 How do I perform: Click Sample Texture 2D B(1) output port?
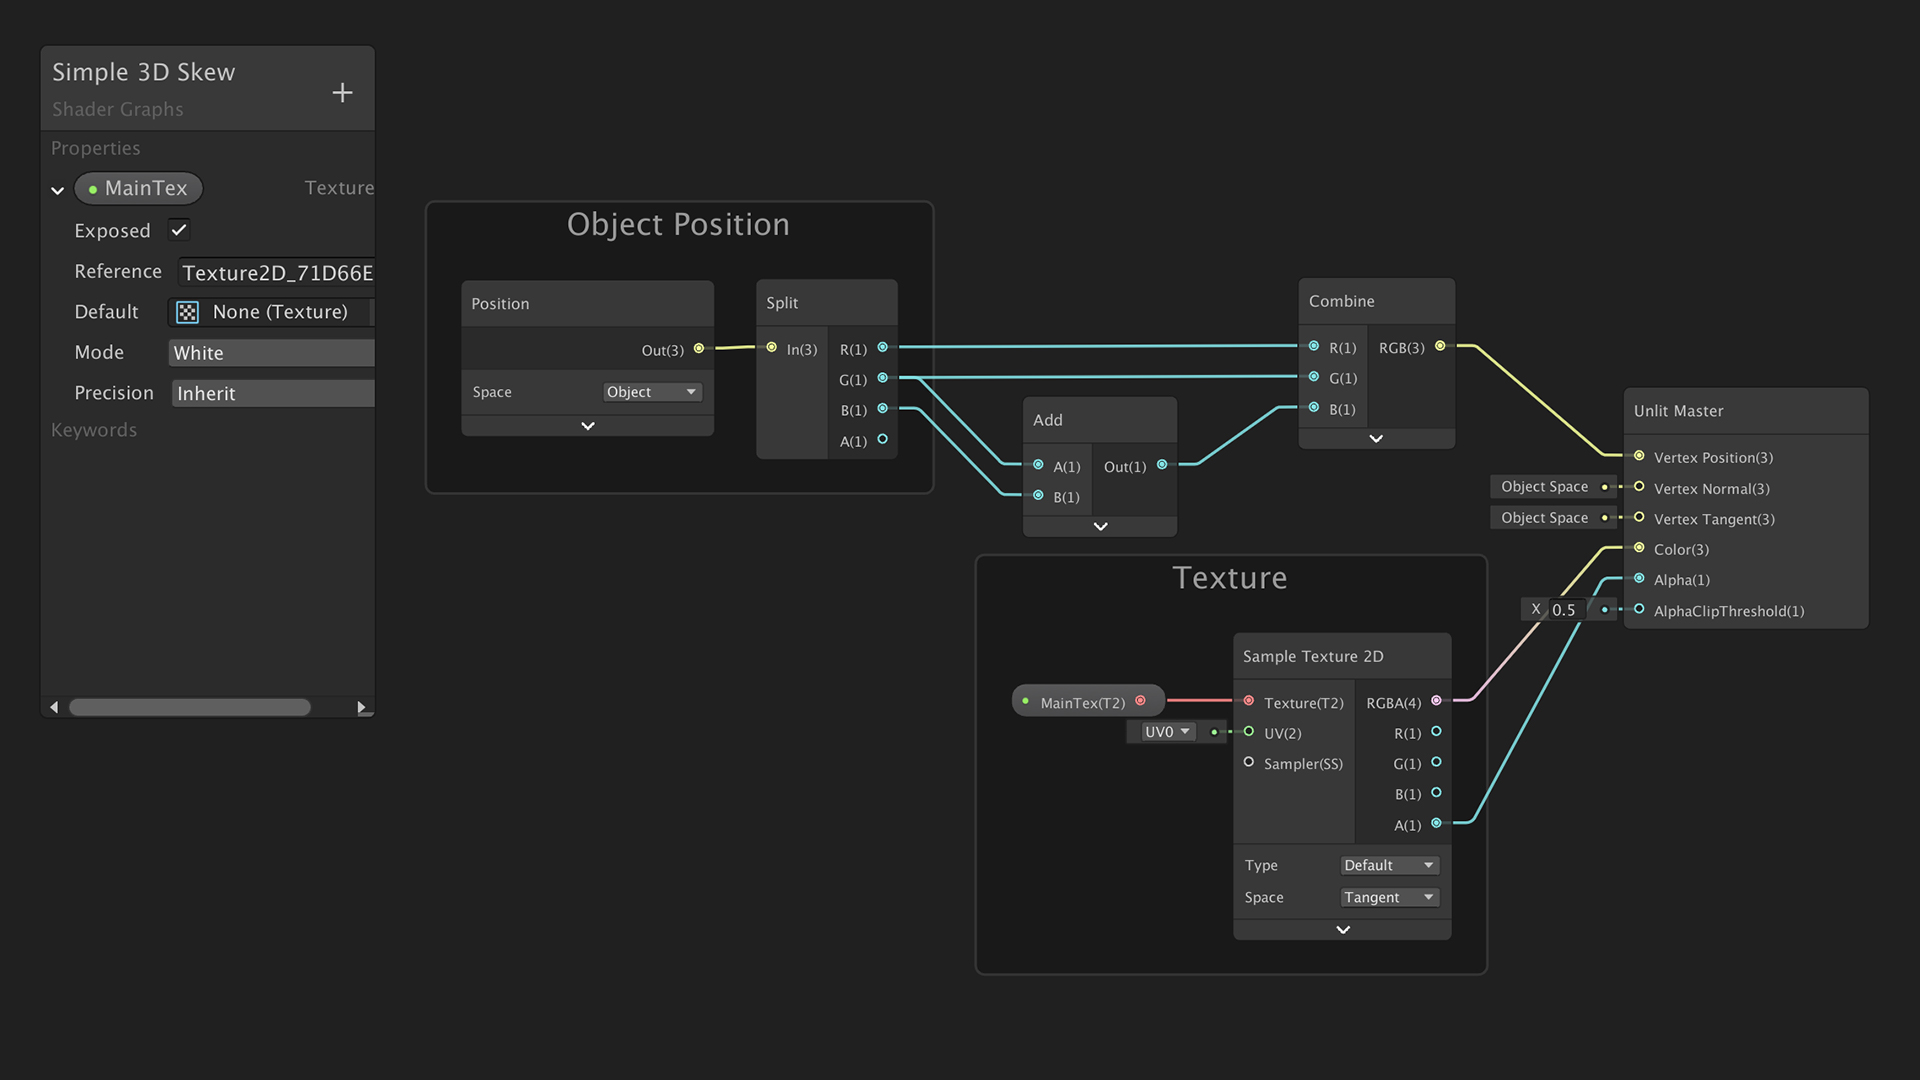tap(1437, 793)
